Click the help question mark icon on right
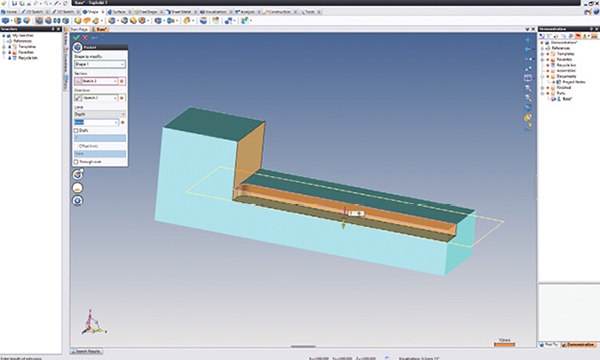The height and width of the screenshot is (360, 600). coord(529,126)
